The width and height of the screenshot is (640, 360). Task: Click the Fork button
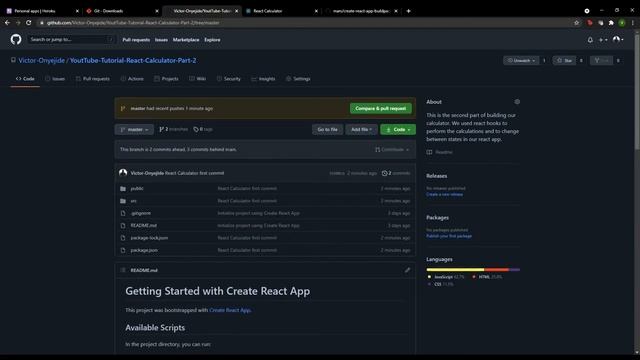[601, 60]
